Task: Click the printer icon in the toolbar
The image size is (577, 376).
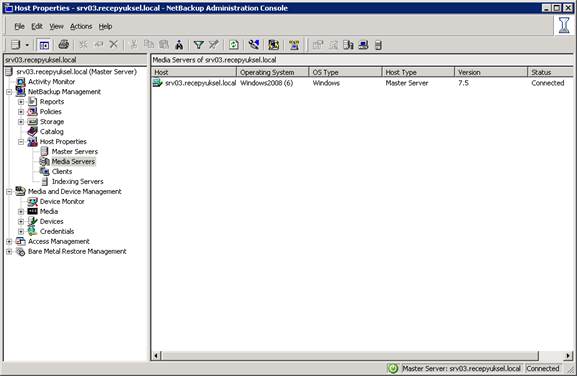Action: point(64,45)
